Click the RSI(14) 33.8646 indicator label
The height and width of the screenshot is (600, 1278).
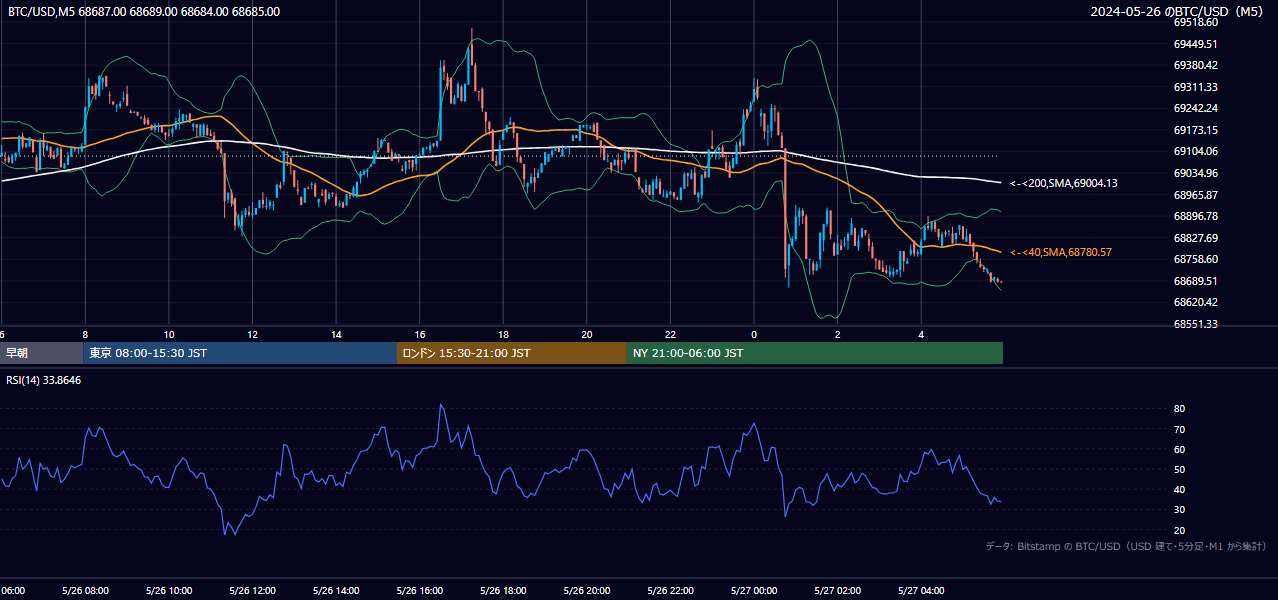[44, 380]
